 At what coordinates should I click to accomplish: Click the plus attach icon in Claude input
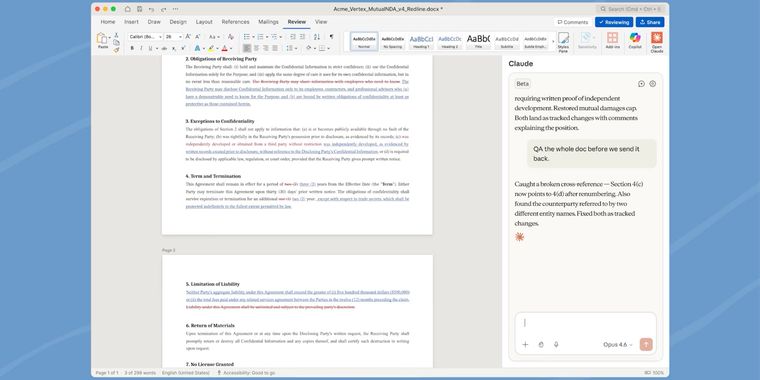[x=525, y=345]
